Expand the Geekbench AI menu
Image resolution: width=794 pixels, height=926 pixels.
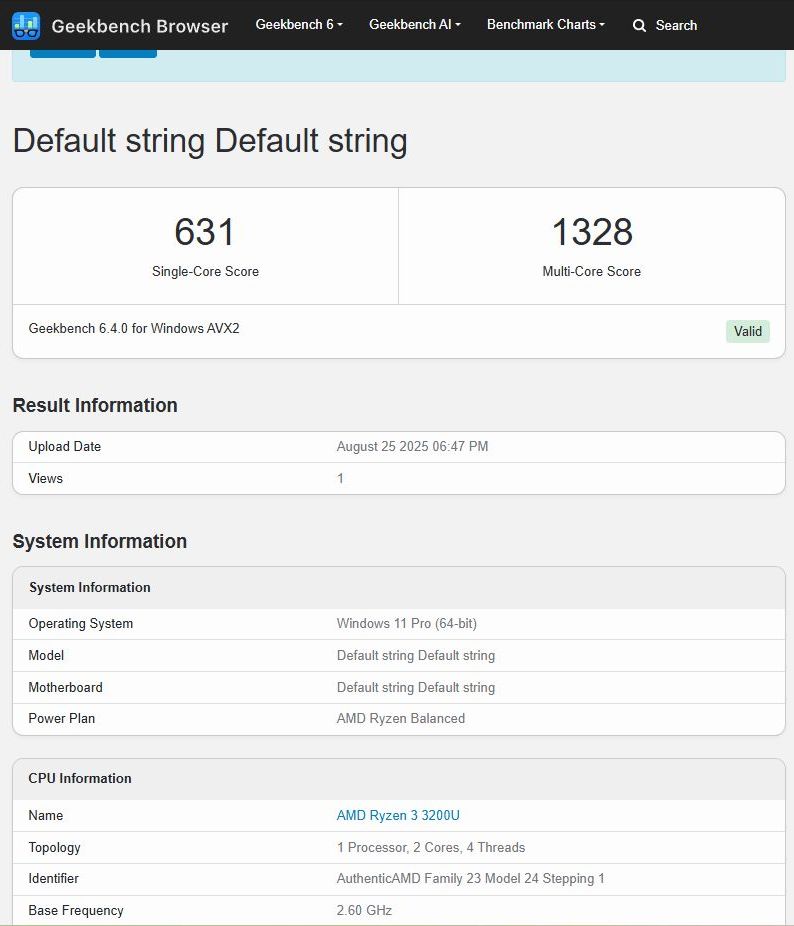coord(415,24)
